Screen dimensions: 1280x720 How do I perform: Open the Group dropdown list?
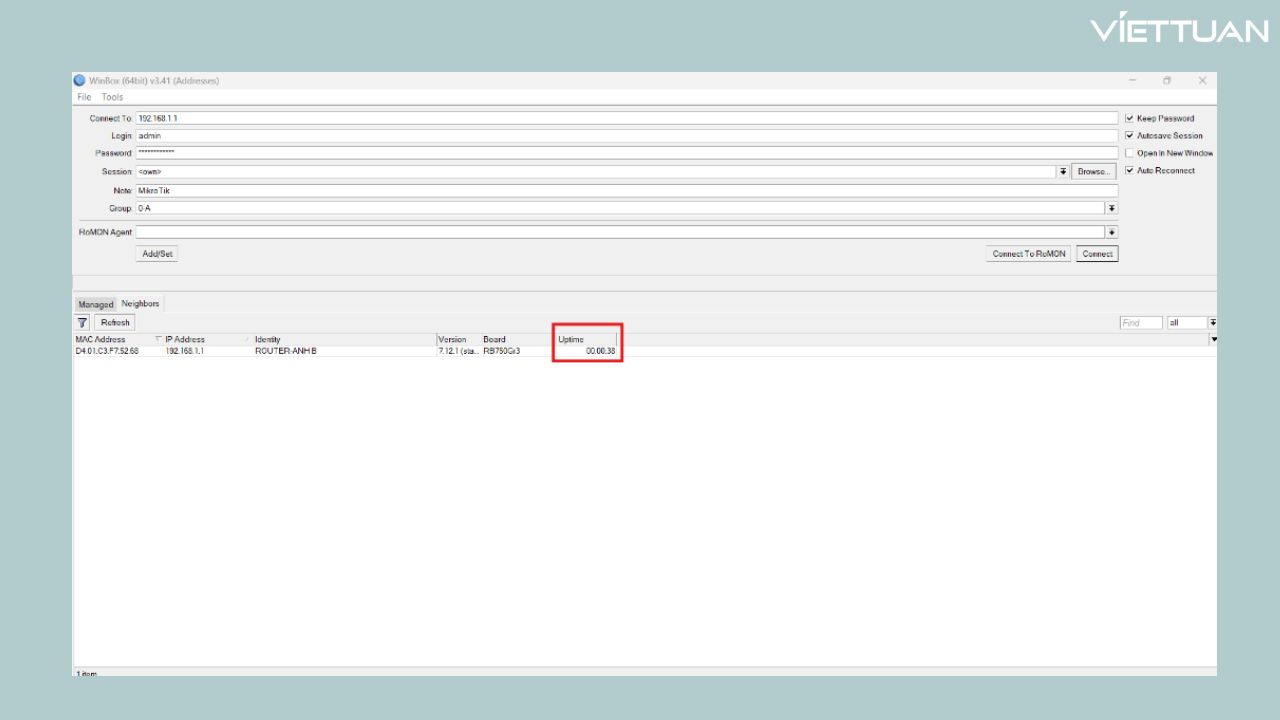tap(1111, 208)
